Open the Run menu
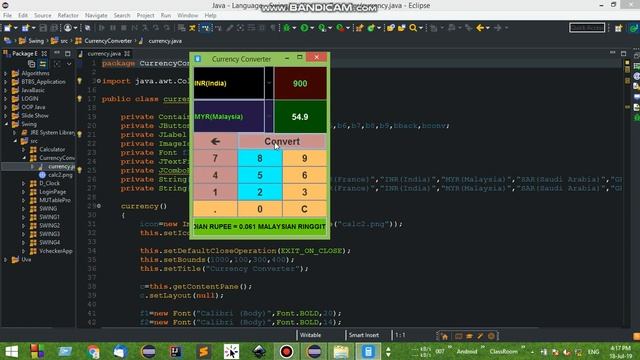 [x=166, y=16]
